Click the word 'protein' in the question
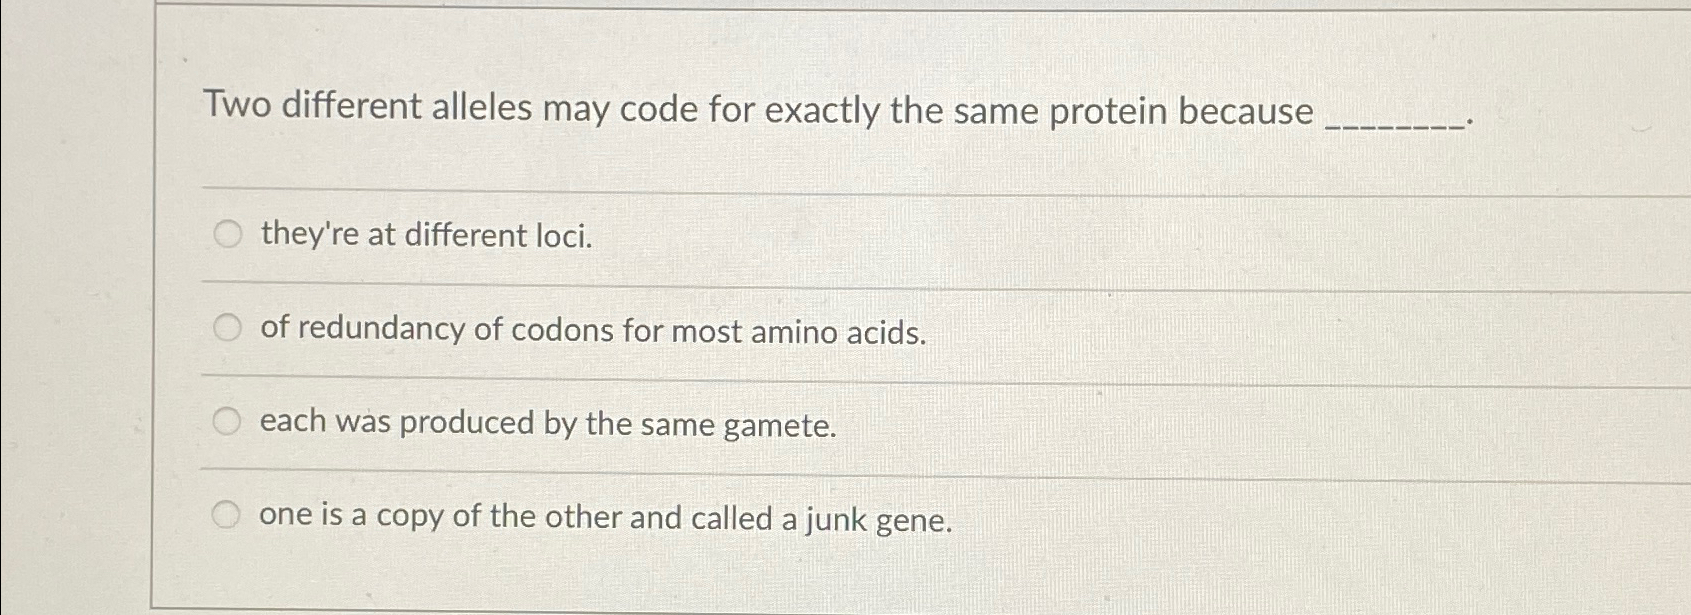 (1110, 111)
